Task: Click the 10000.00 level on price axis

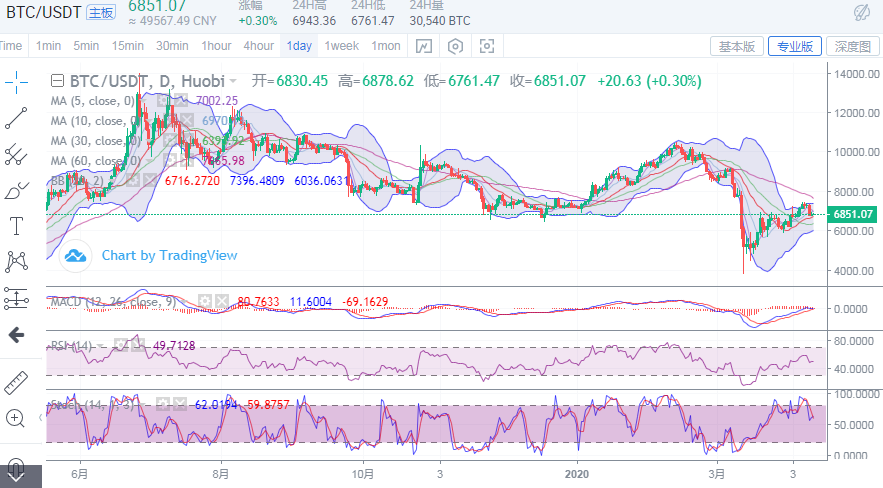Action: [x=857, y=152]
